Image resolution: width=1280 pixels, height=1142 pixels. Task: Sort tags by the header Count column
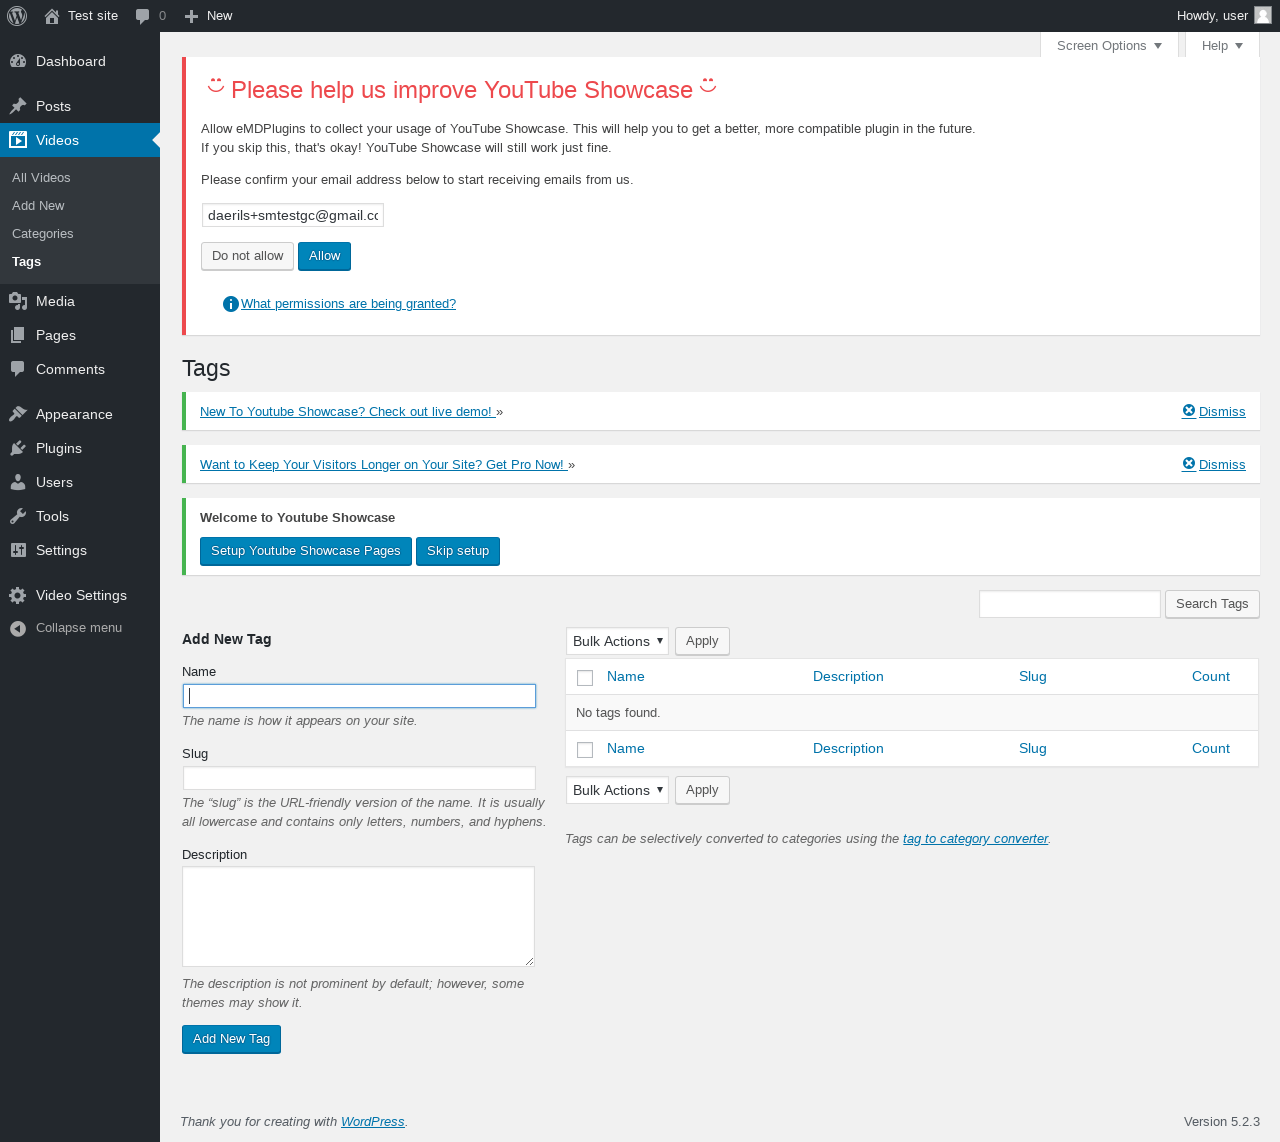pos(1211,676)
